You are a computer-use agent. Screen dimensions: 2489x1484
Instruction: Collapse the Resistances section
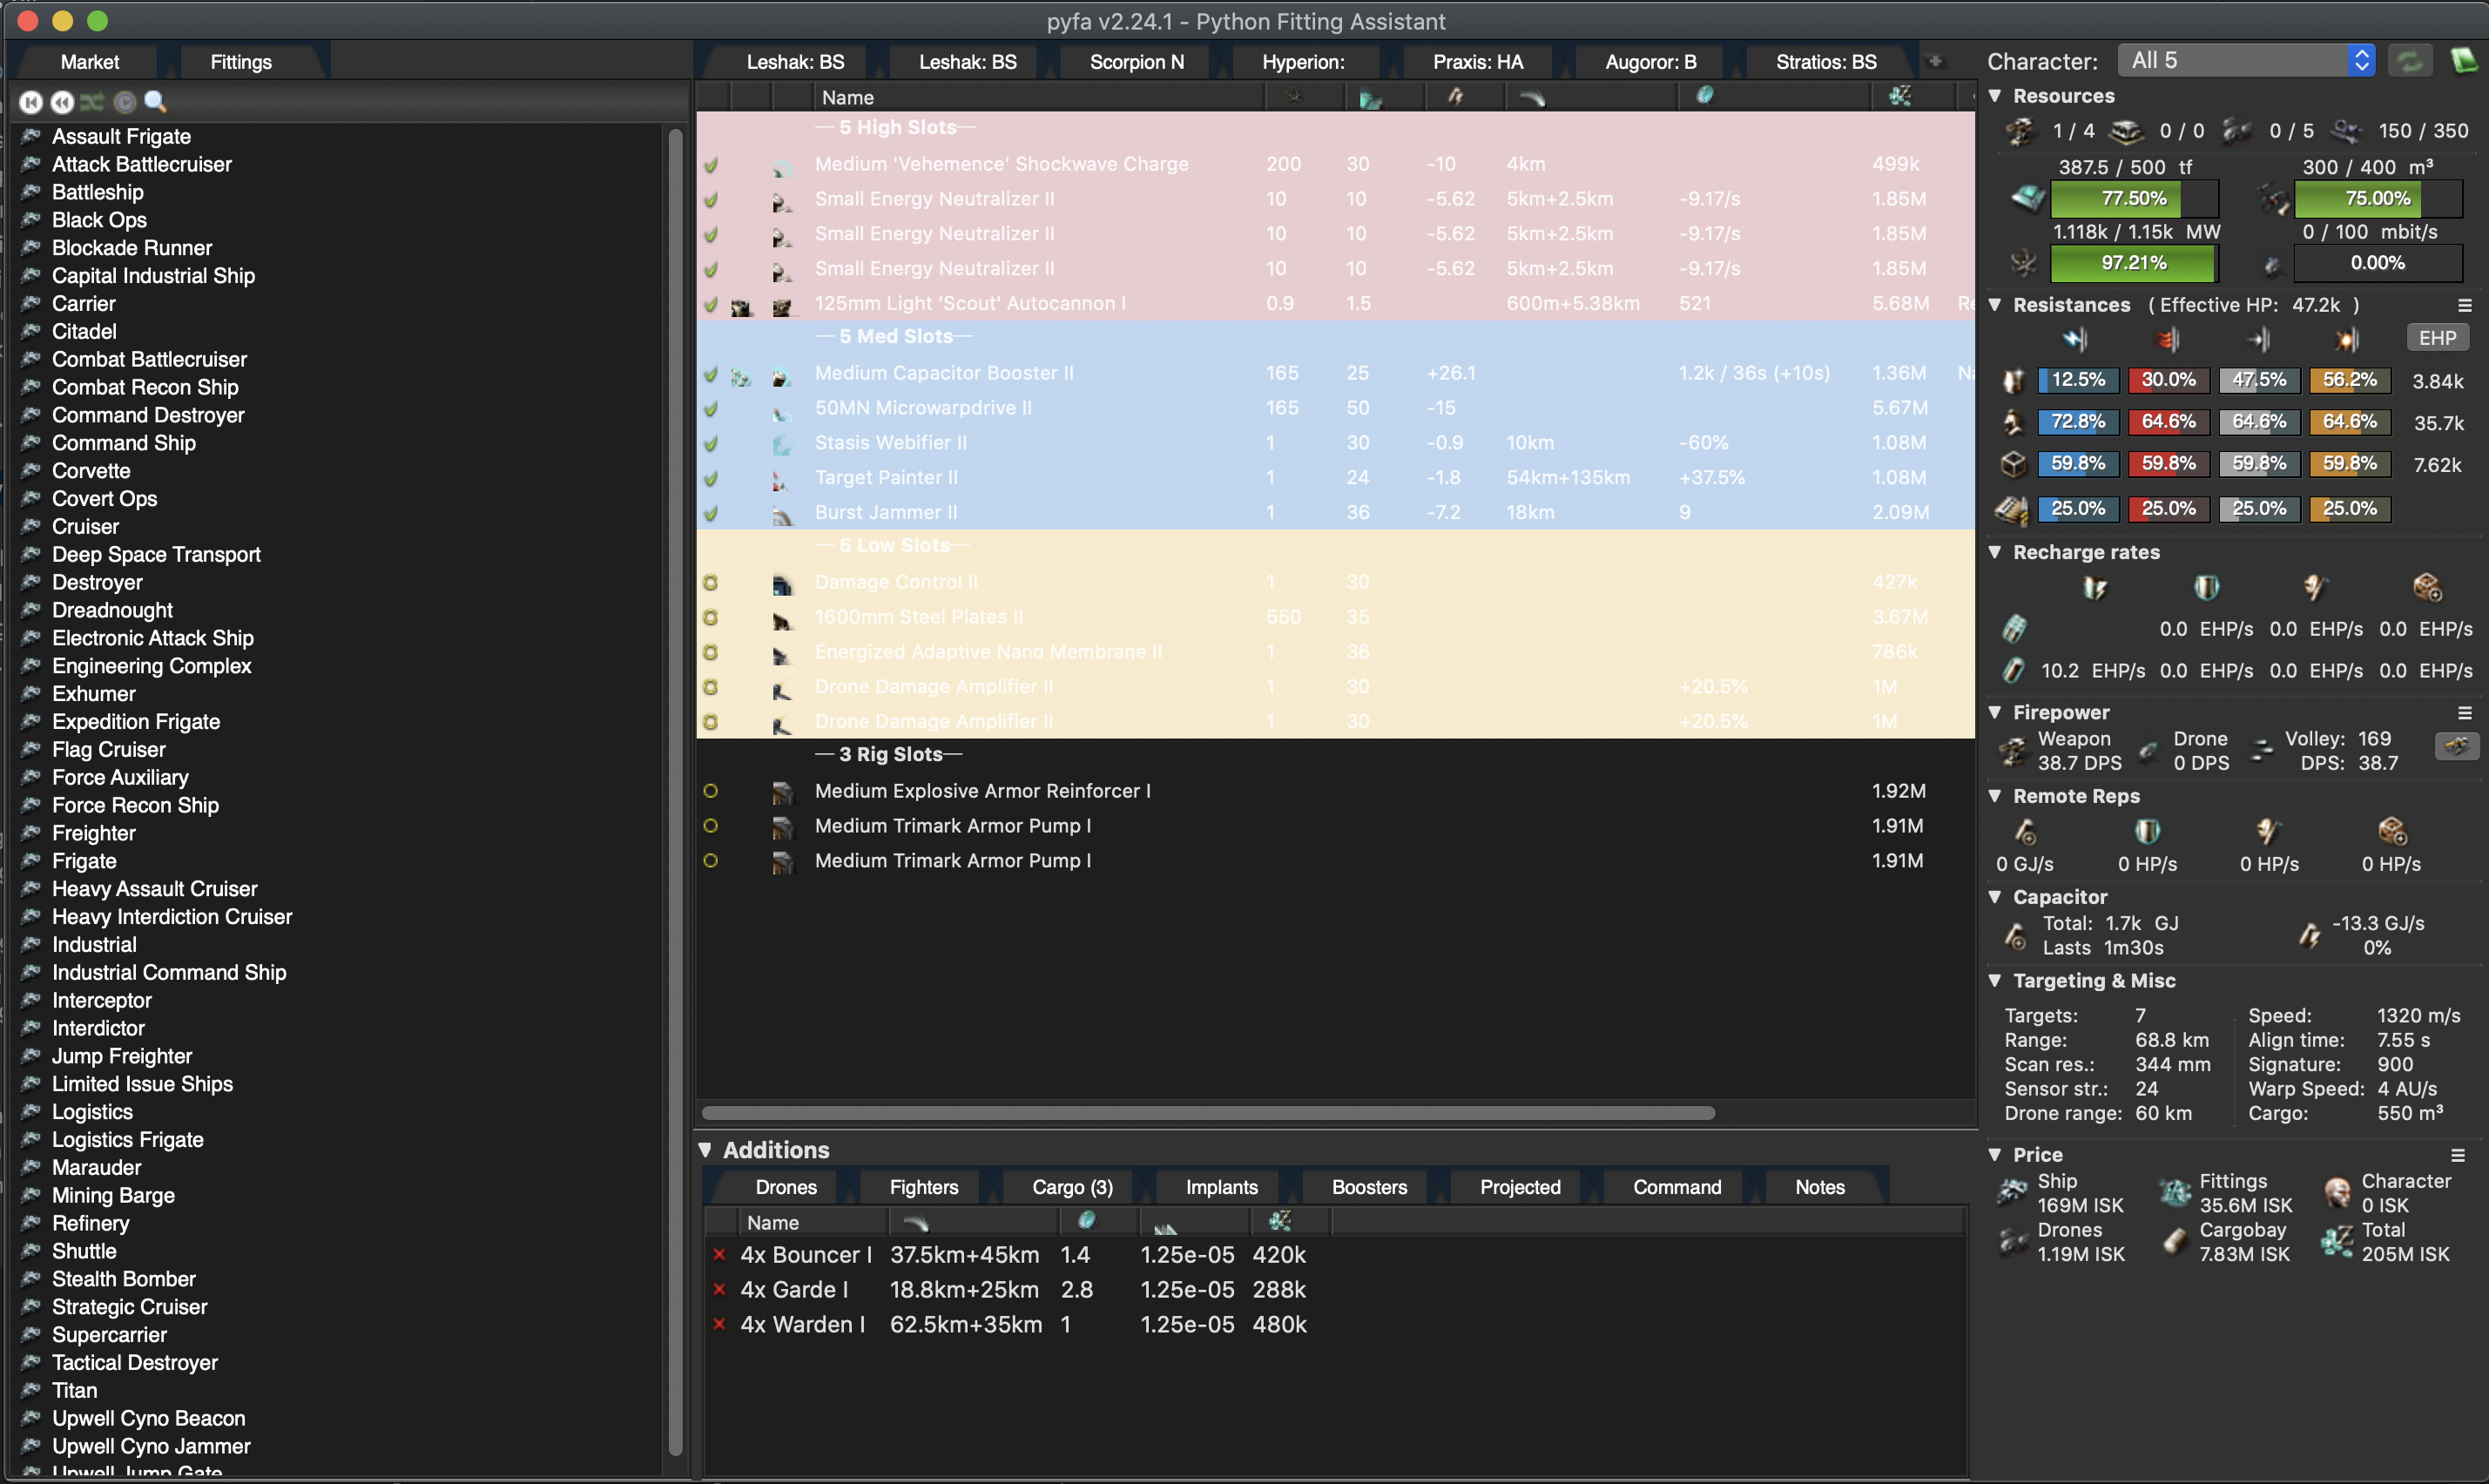(1996, 305)
